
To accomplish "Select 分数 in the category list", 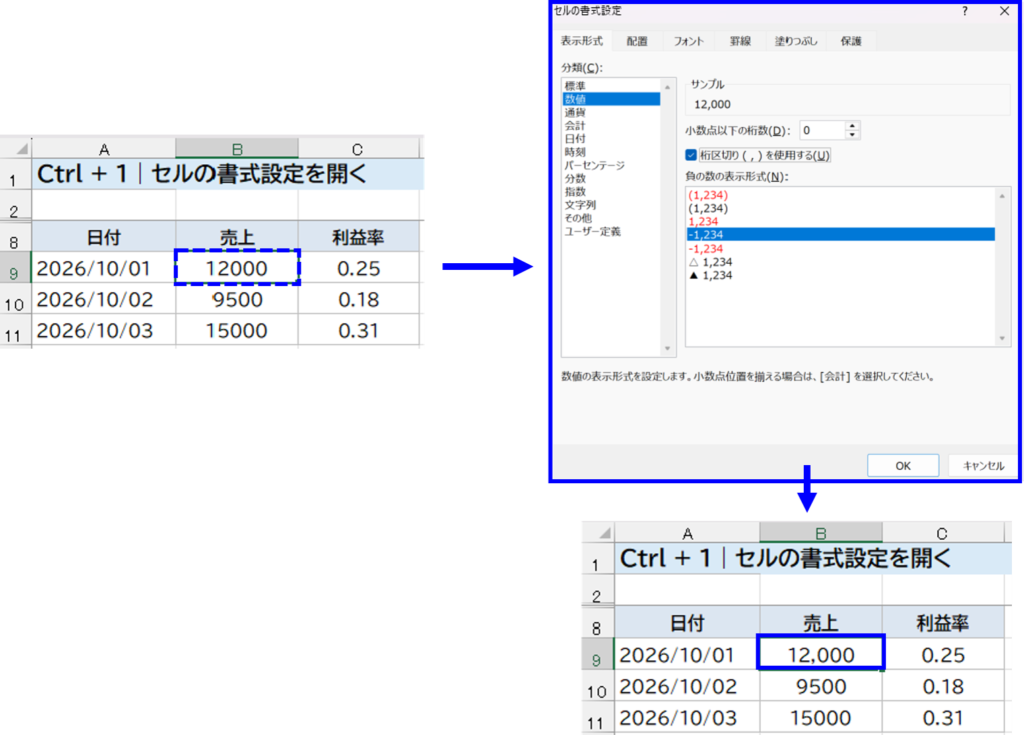I will pyautogui.click(x=611, y=178).
